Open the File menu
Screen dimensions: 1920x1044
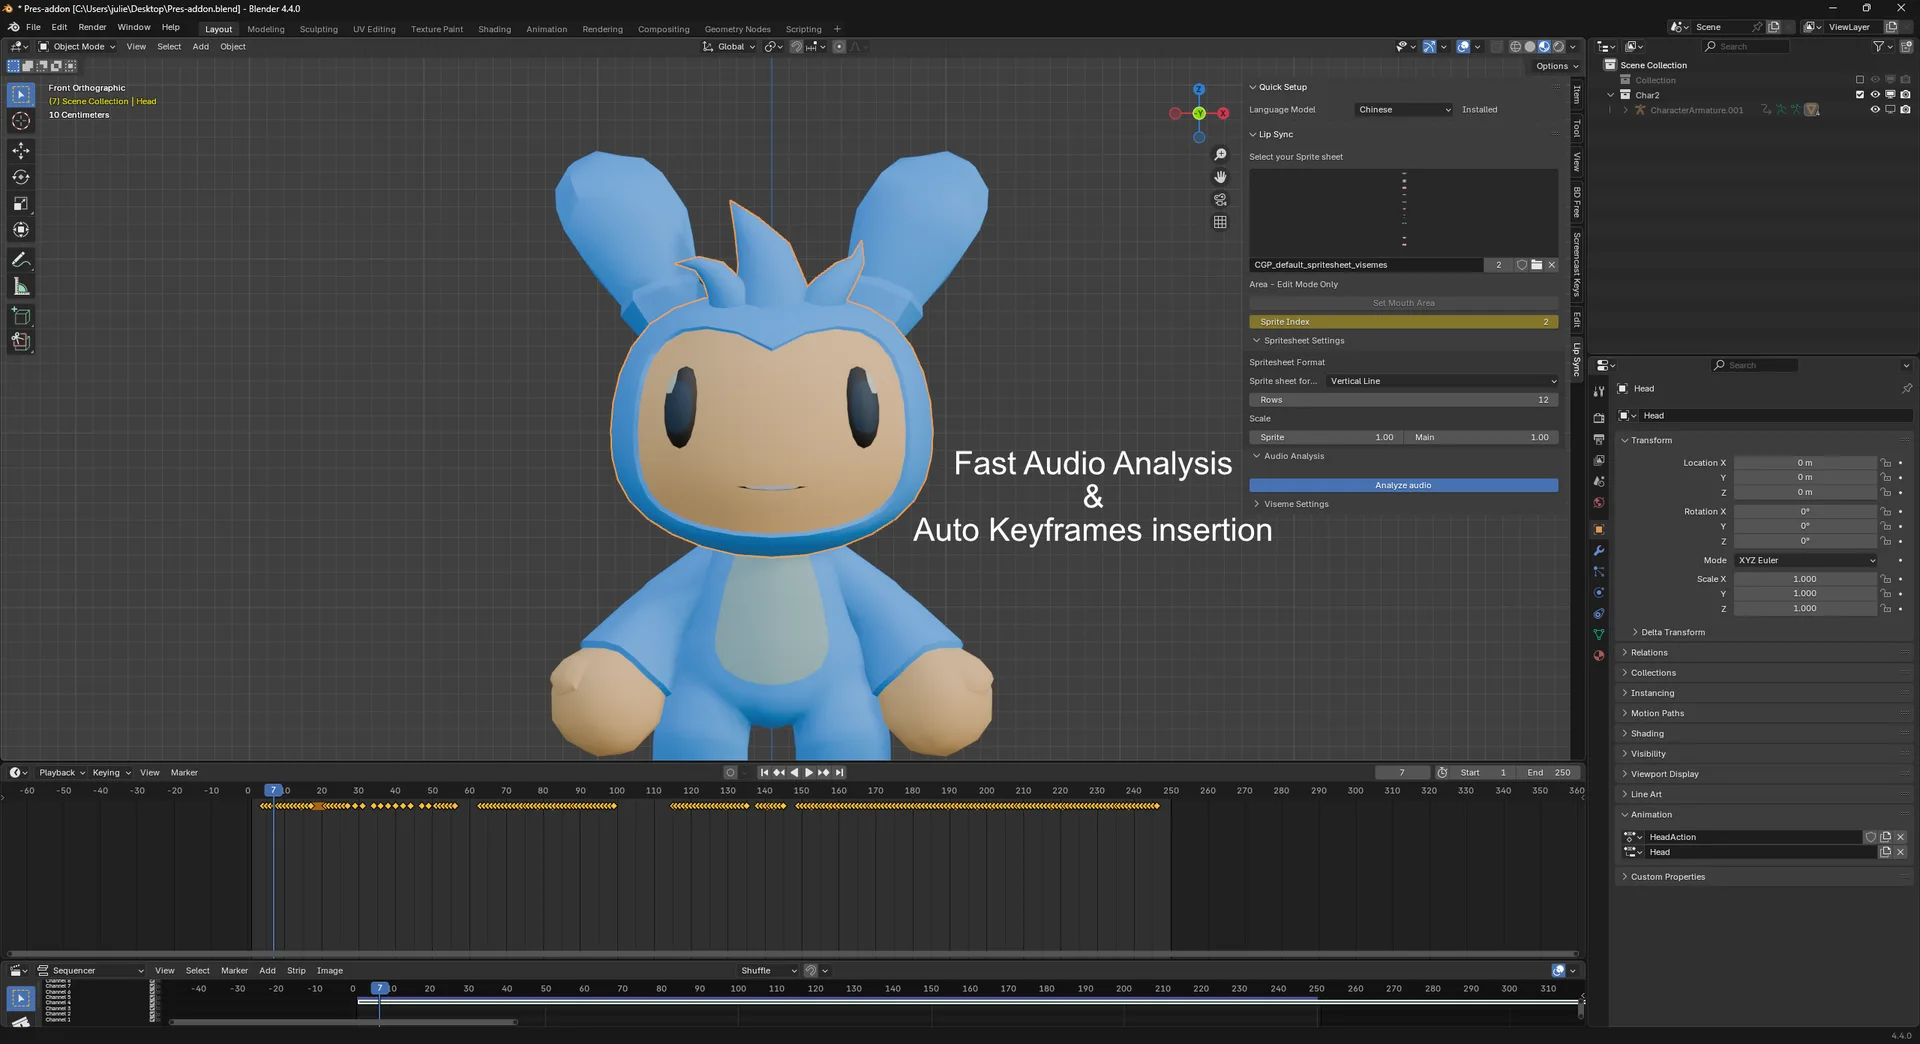(x=33, y=27)
